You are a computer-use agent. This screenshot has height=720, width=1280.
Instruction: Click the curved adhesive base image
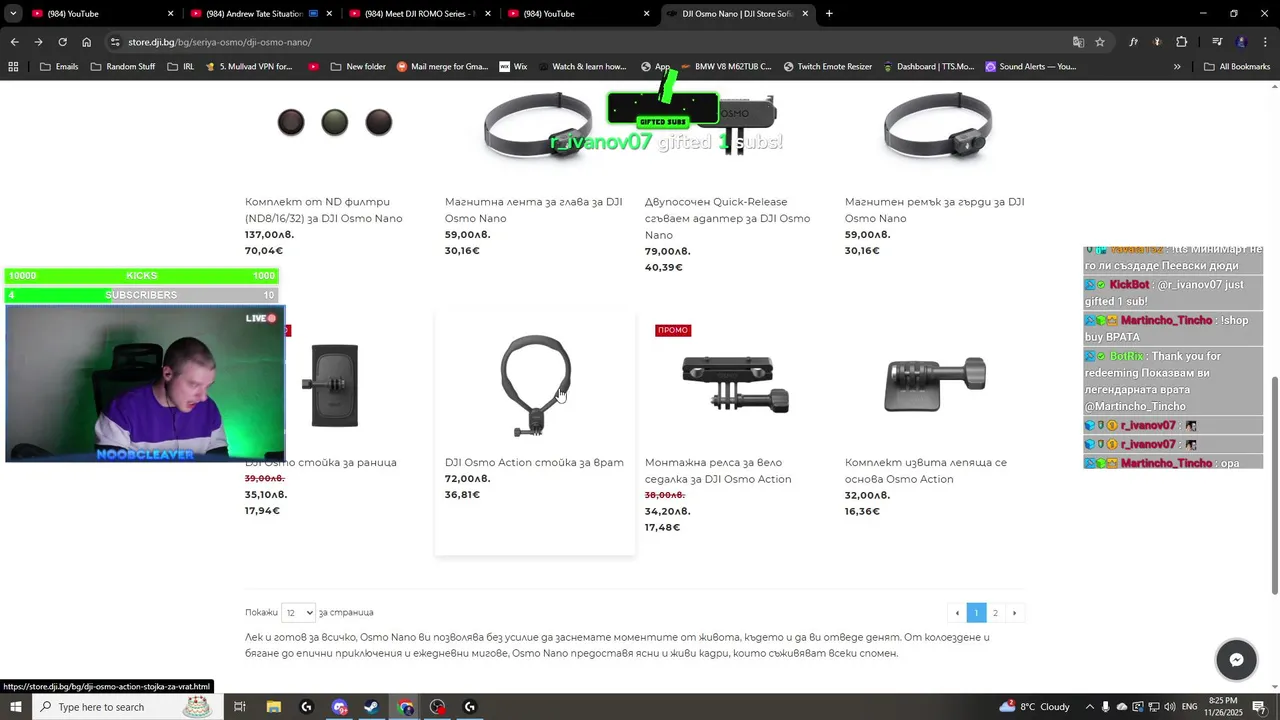tap(935, 384)
